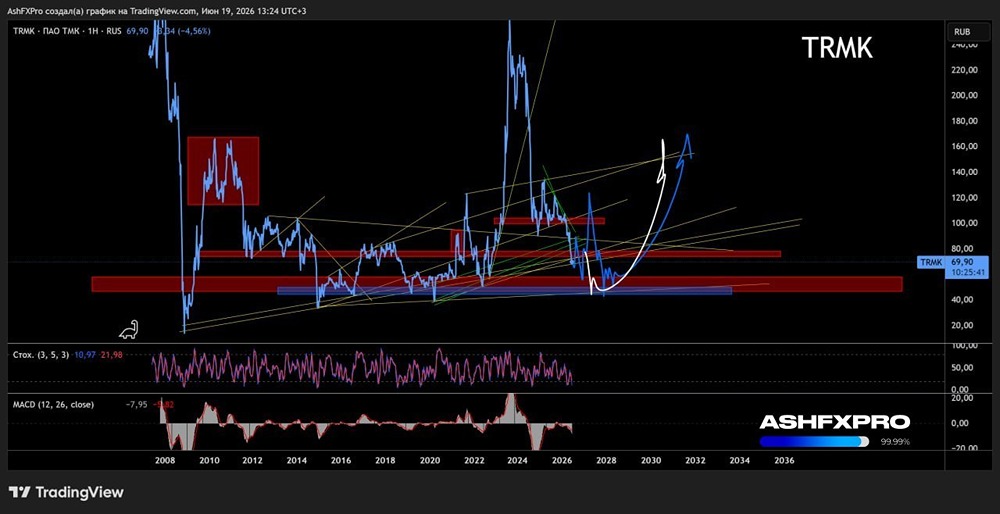Click the 200,00 price axis label
Image resolution: width=1000 pixels, height=514 pixels.
click(963, 96)
